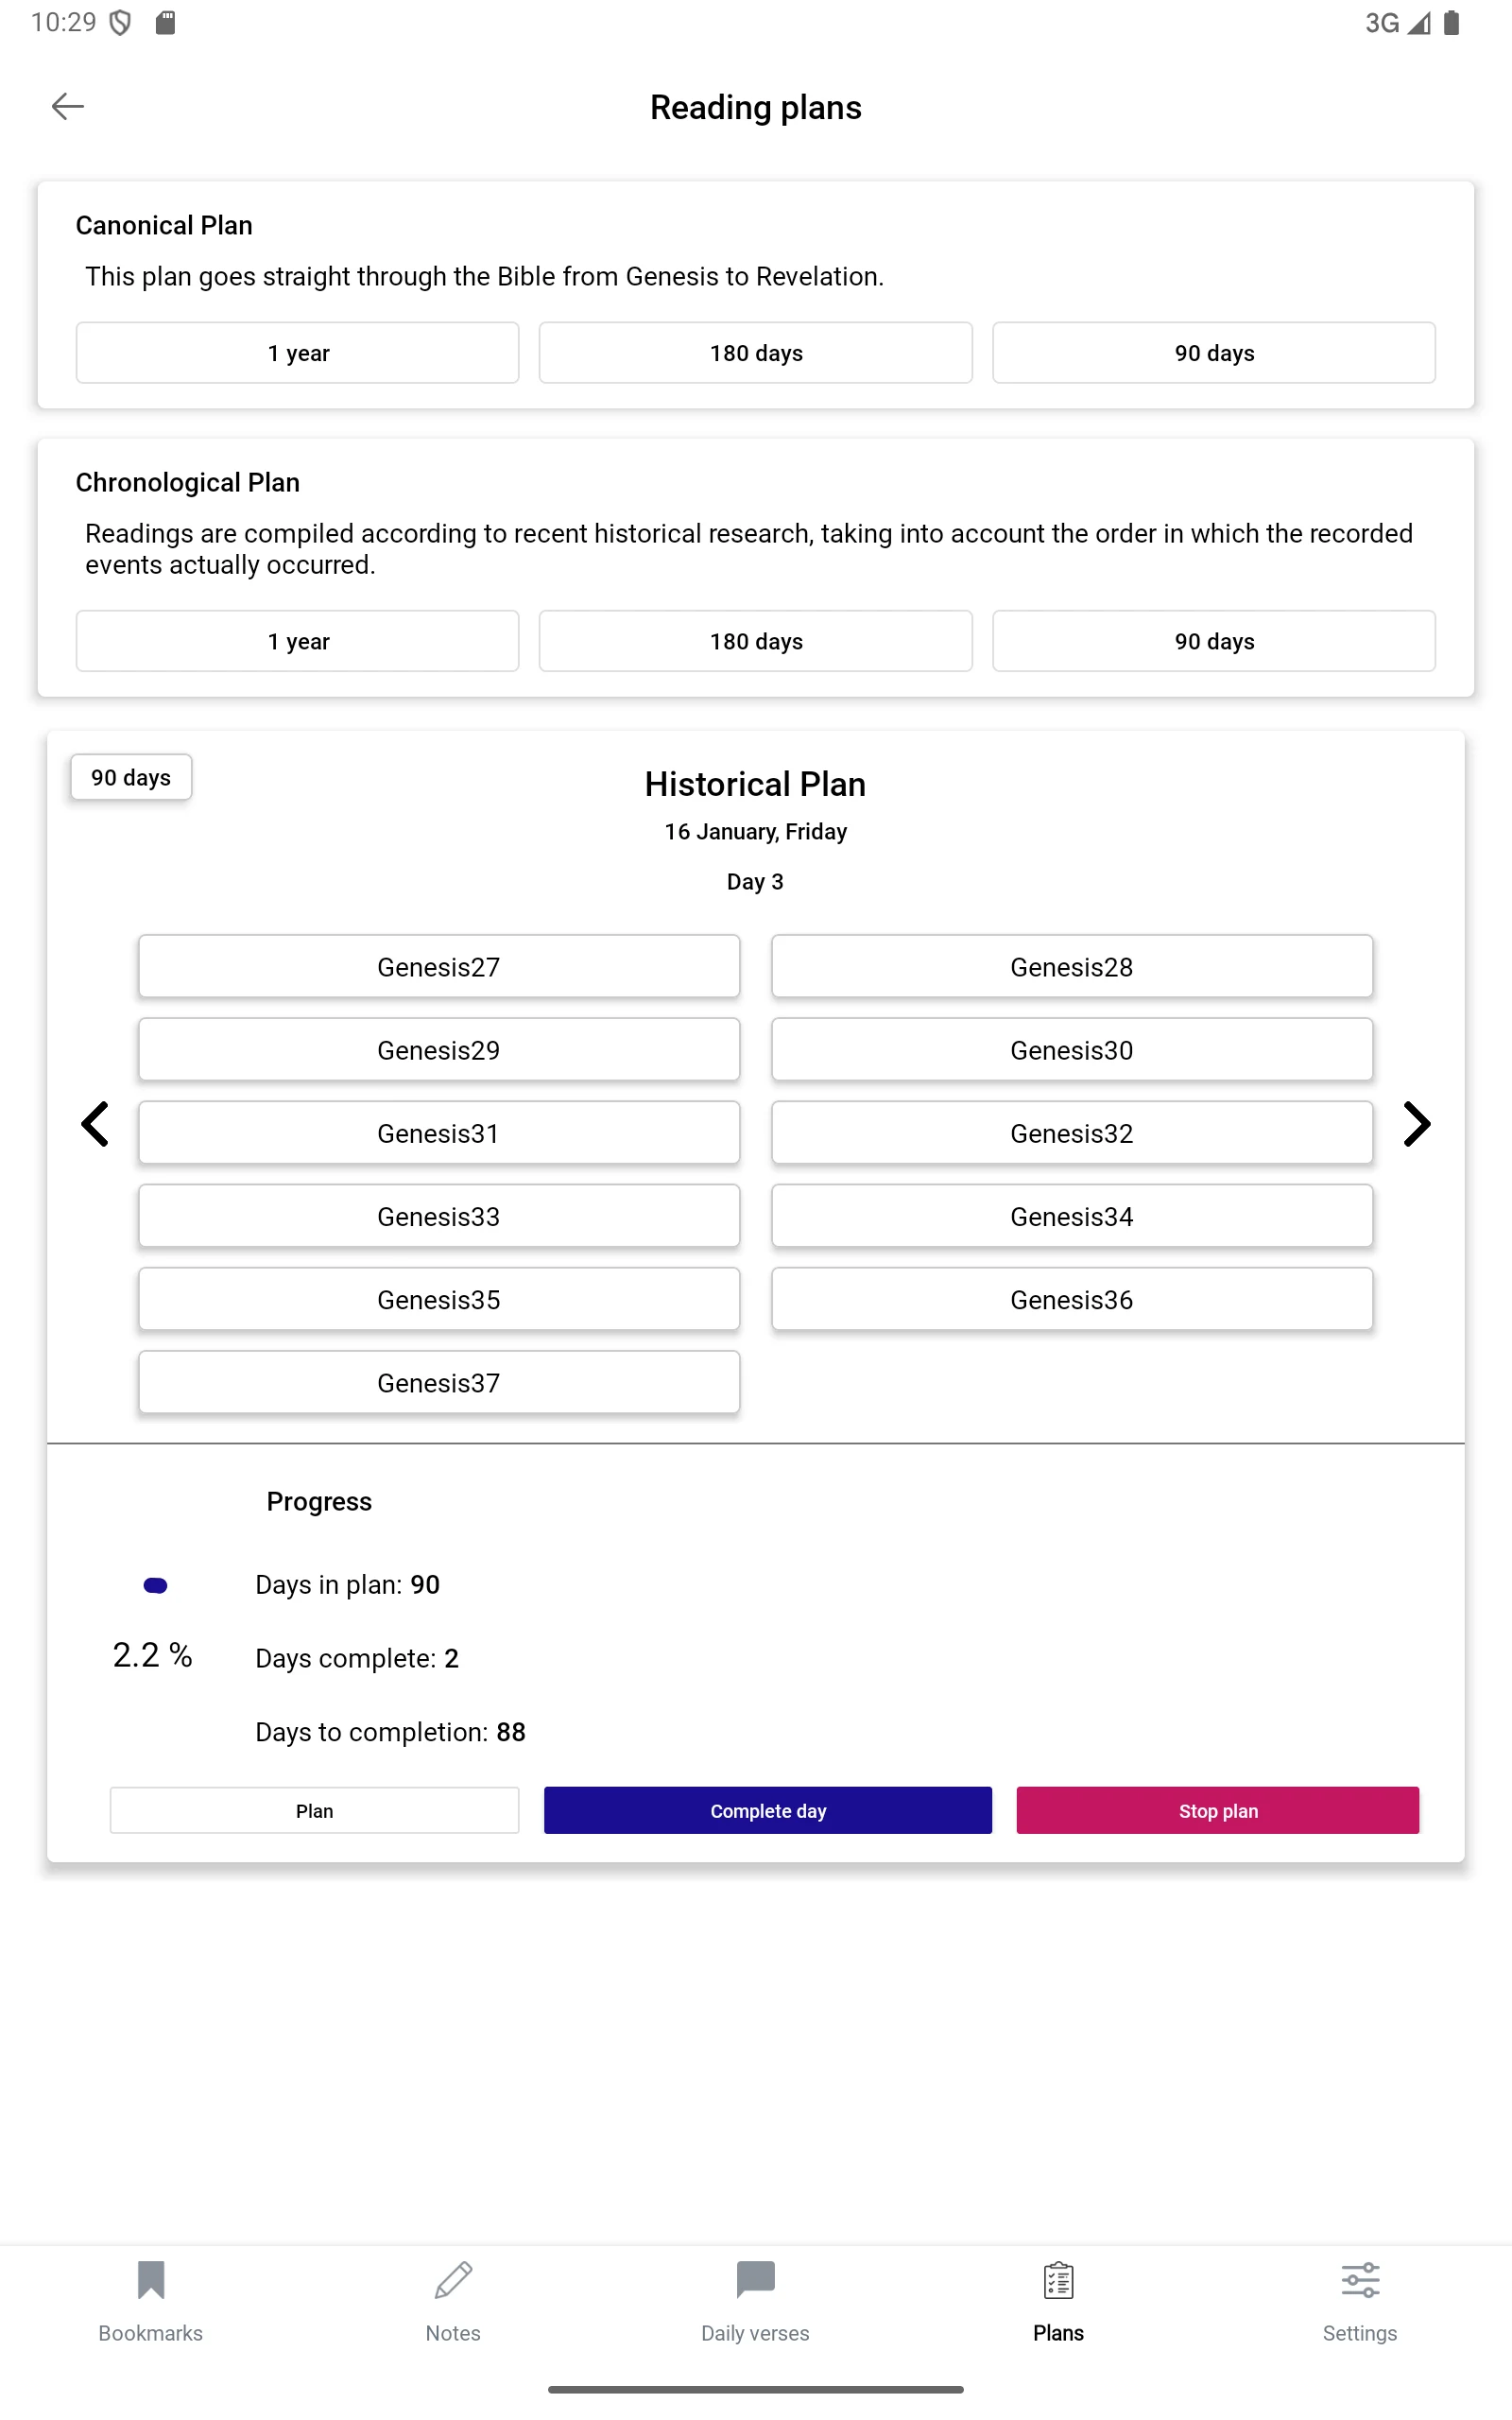
Task: Choose Chronological Plan 90 days
Action: coord(1214,641)
